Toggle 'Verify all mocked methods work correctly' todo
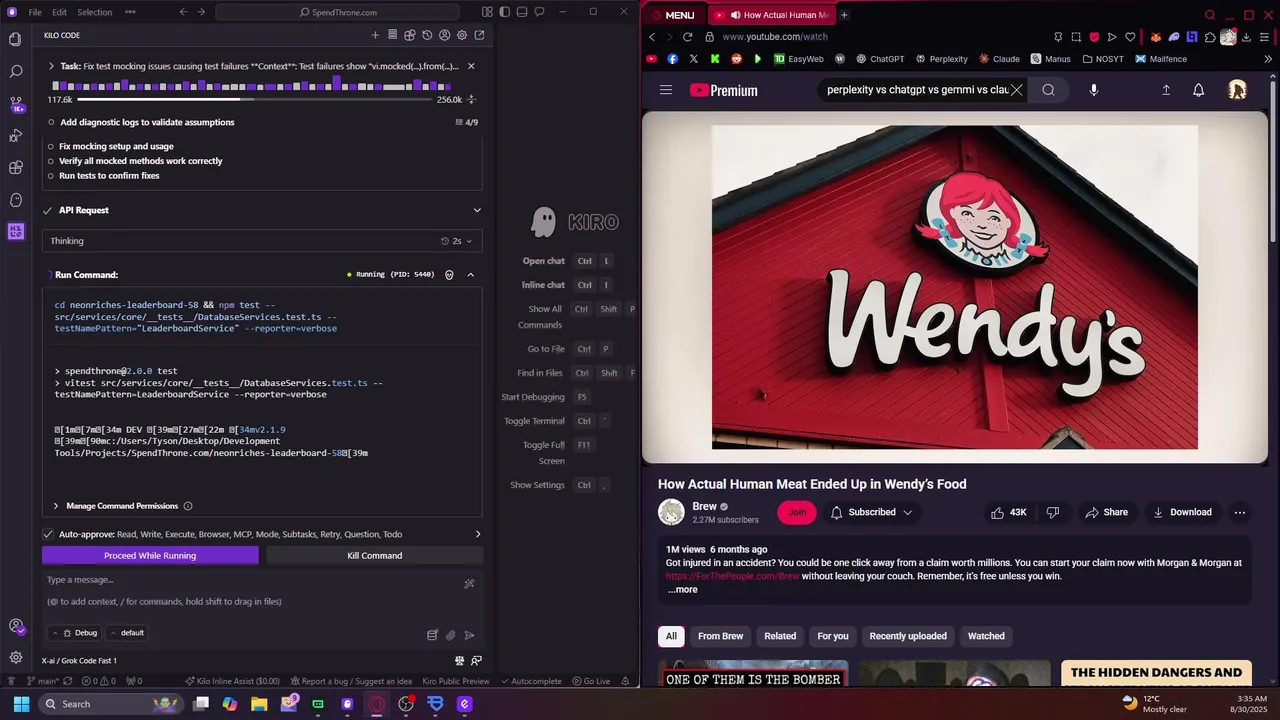 [51, 161]
